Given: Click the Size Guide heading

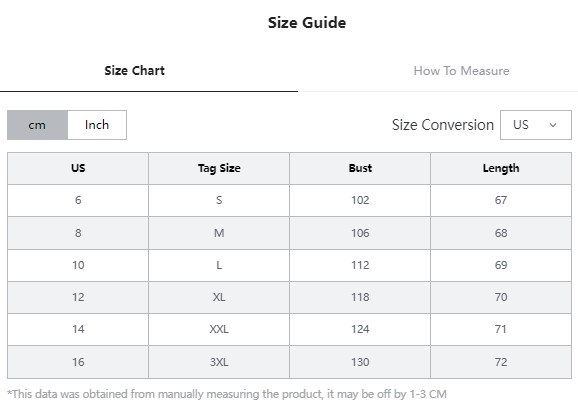Looking at the screenshot, I should [x=307, y=23].
